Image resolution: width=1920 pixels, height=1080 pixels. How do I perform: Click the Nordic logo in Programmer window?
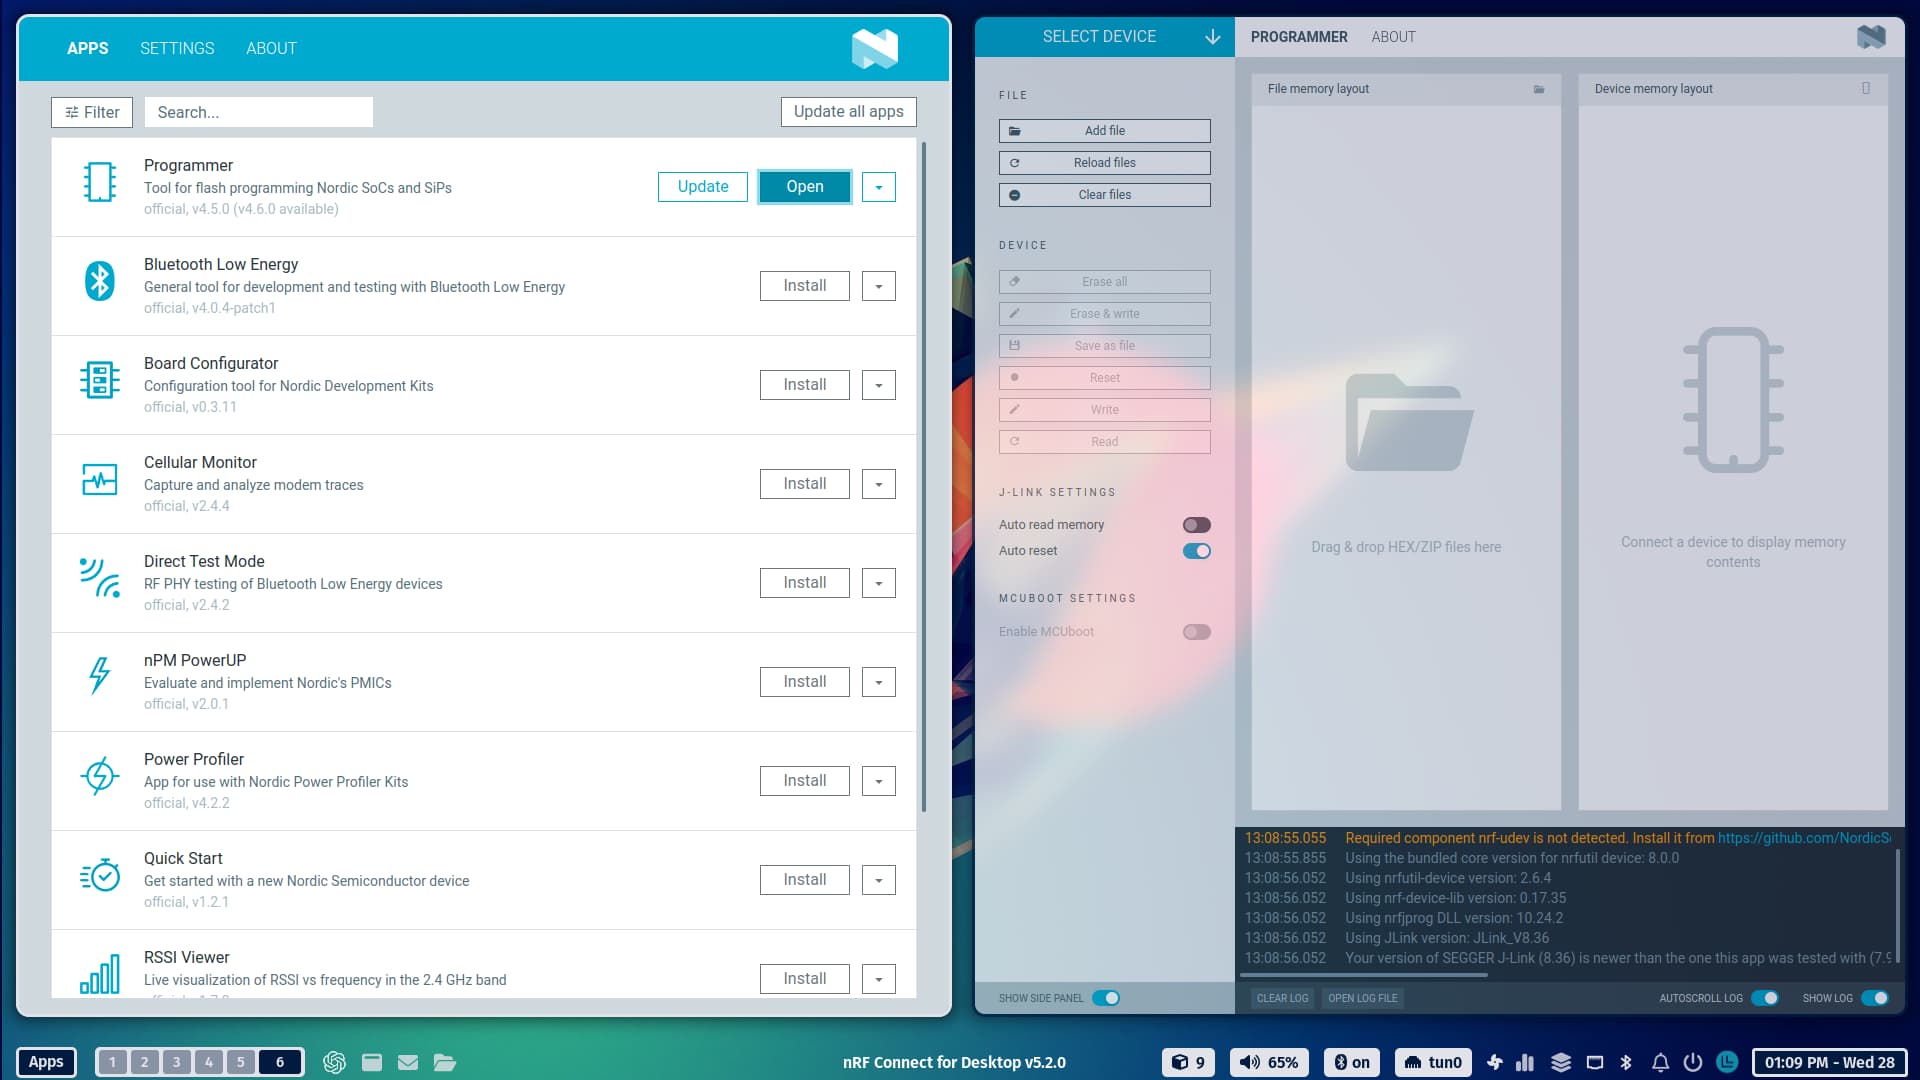pos(1871,37)
